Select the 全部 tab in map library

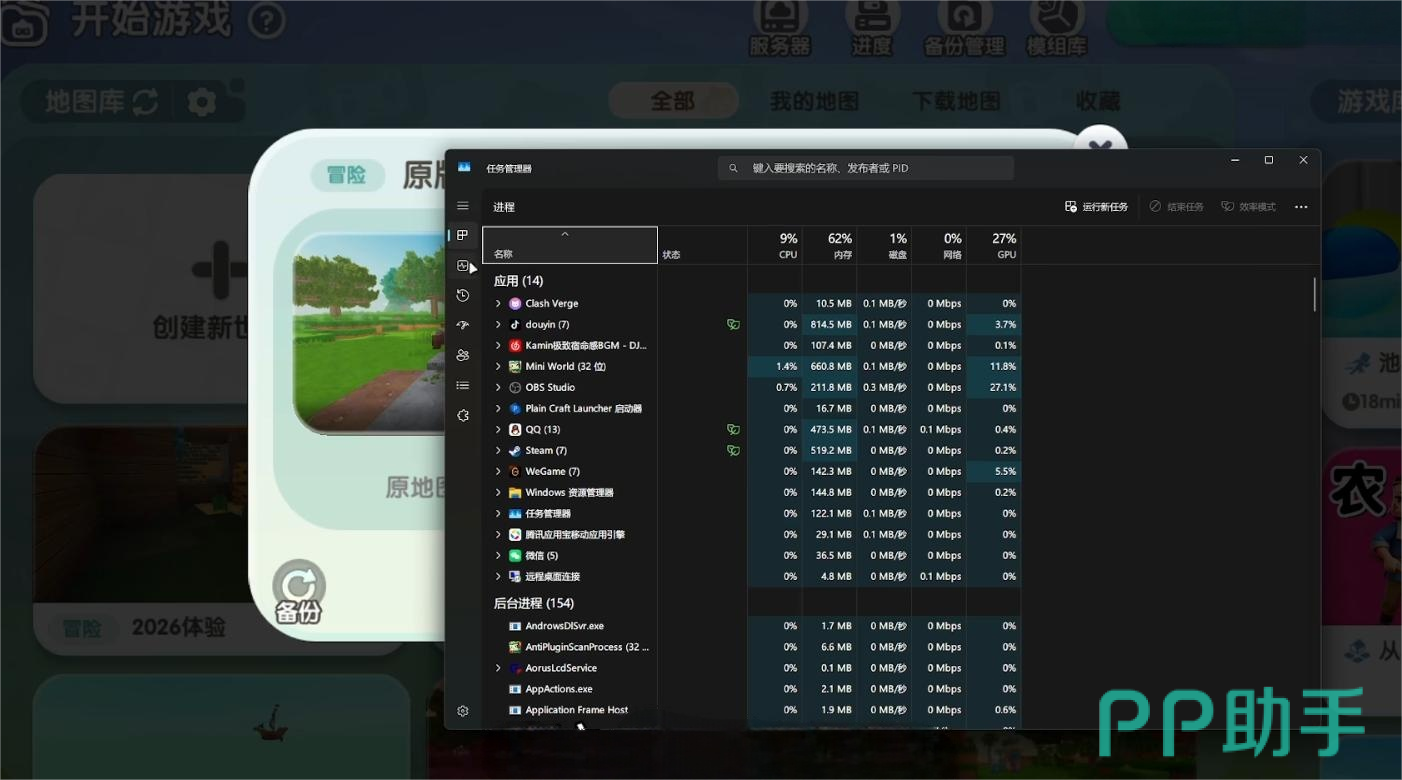coord(672,101)
